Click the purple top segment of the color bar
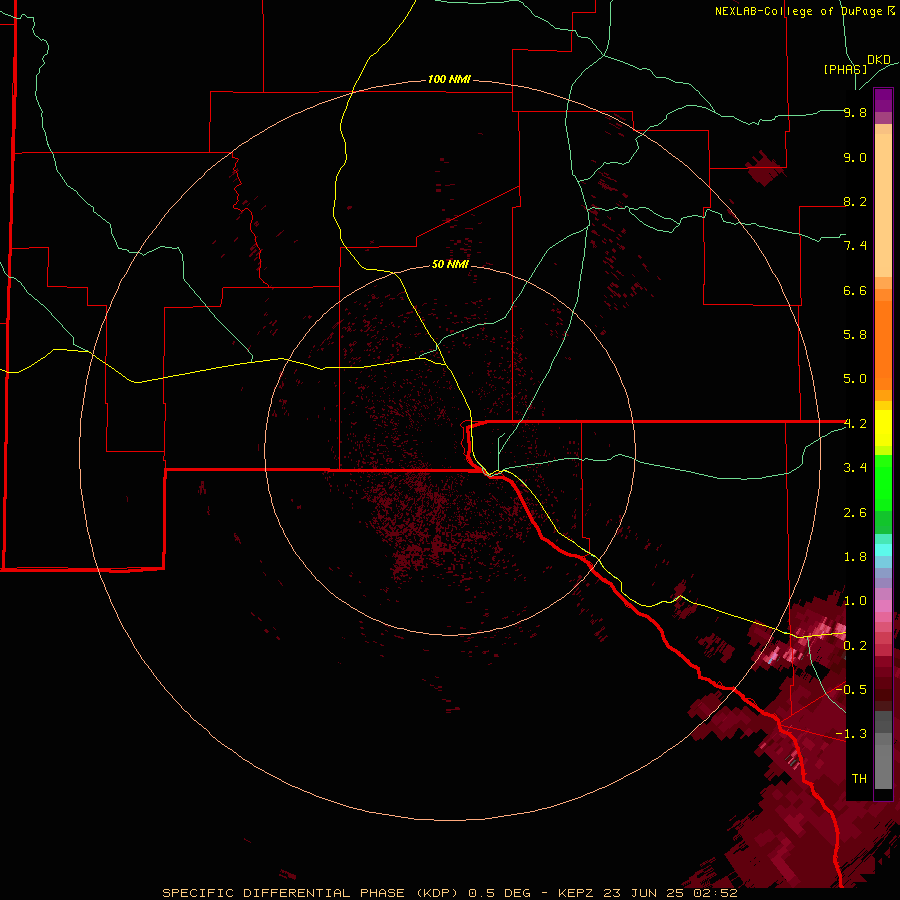900x900 pixels. pos(883,100)
